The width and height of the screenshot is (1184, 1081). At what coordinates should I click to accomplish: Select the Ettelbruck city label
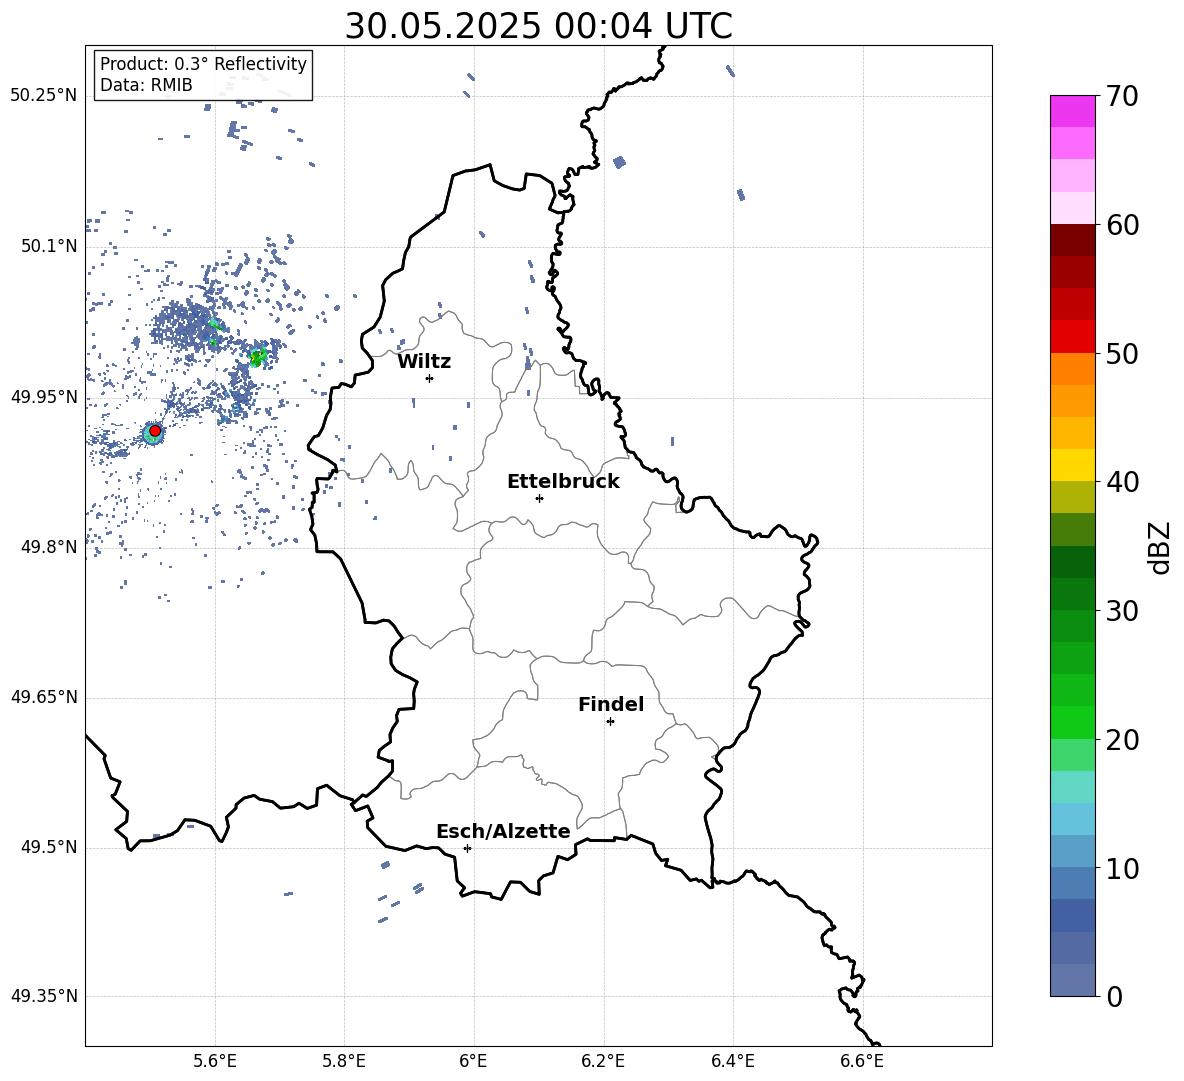tap(563, 482)
